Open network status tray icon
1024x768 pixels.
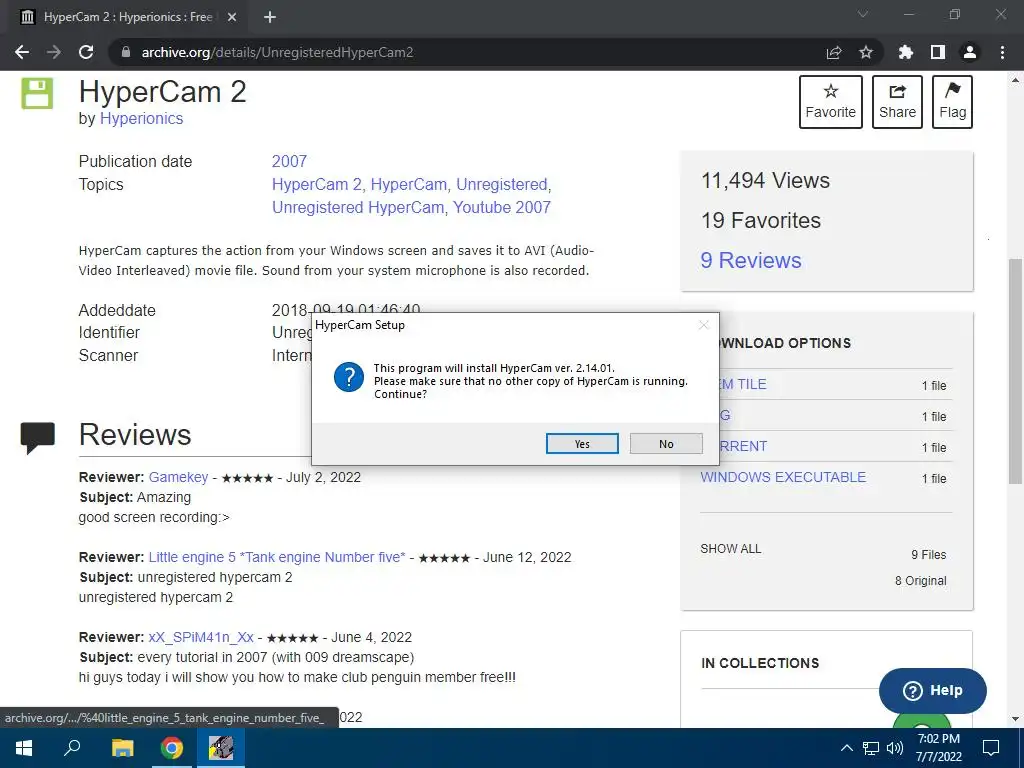(x=871, y=748)
